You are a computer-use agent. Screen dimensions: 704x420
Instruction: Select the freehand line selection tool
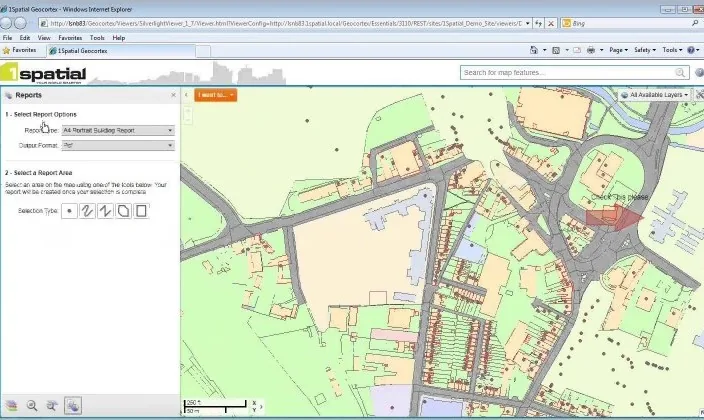click(x=87, y=211)
